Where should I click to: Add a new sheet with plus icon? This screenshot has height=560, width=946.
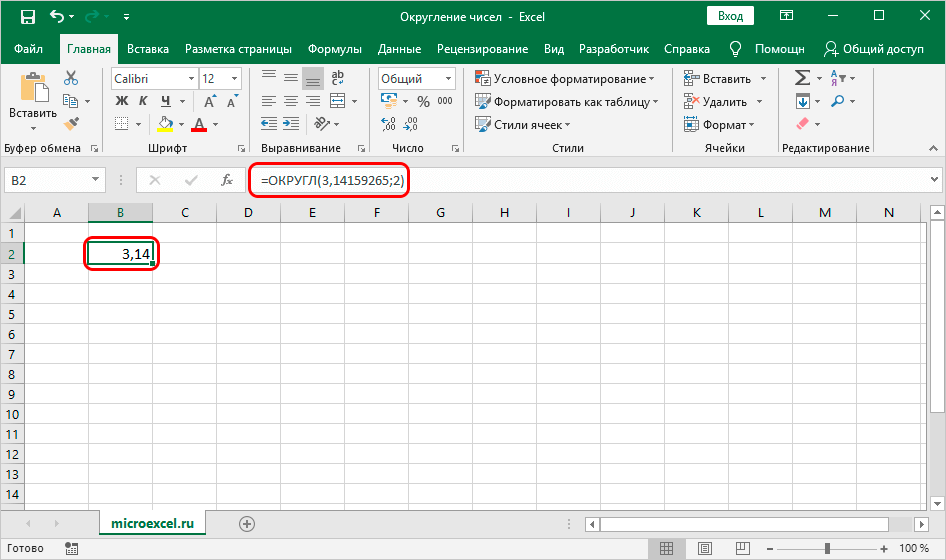(x=247, y=523)
